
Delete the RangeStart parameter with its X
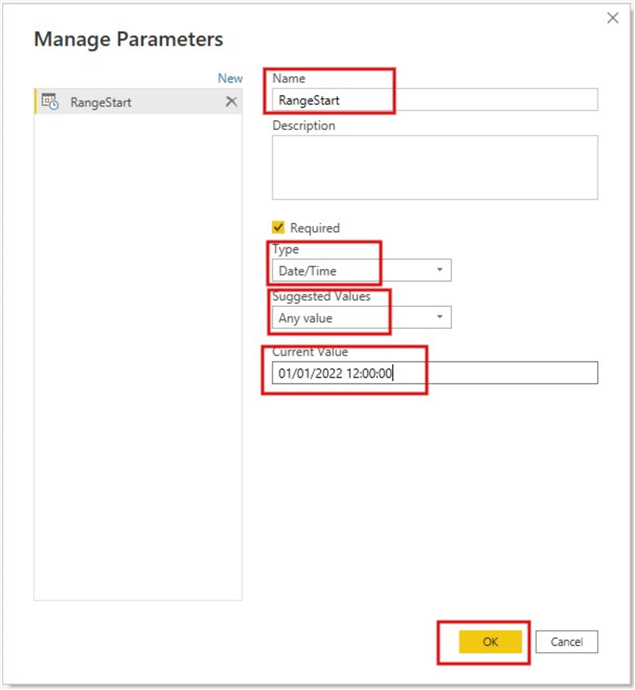coord(231,102)
